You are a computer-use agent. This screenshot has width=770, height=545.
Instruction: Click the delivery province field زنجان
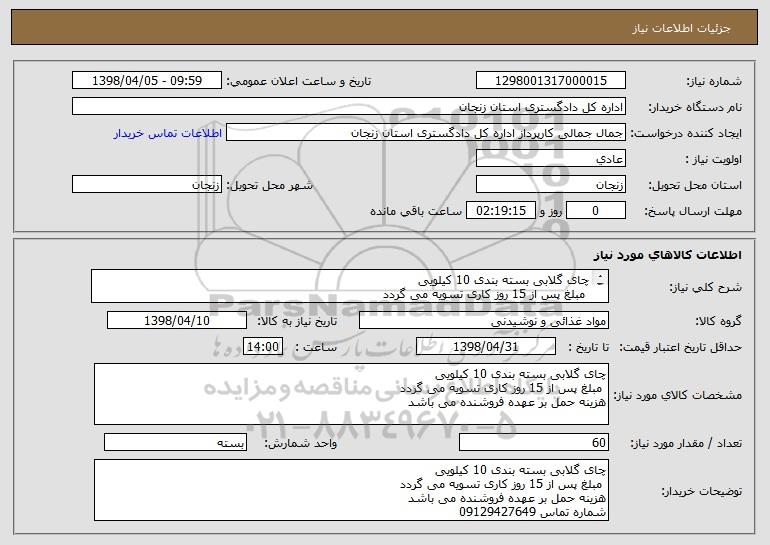(550, 185)
